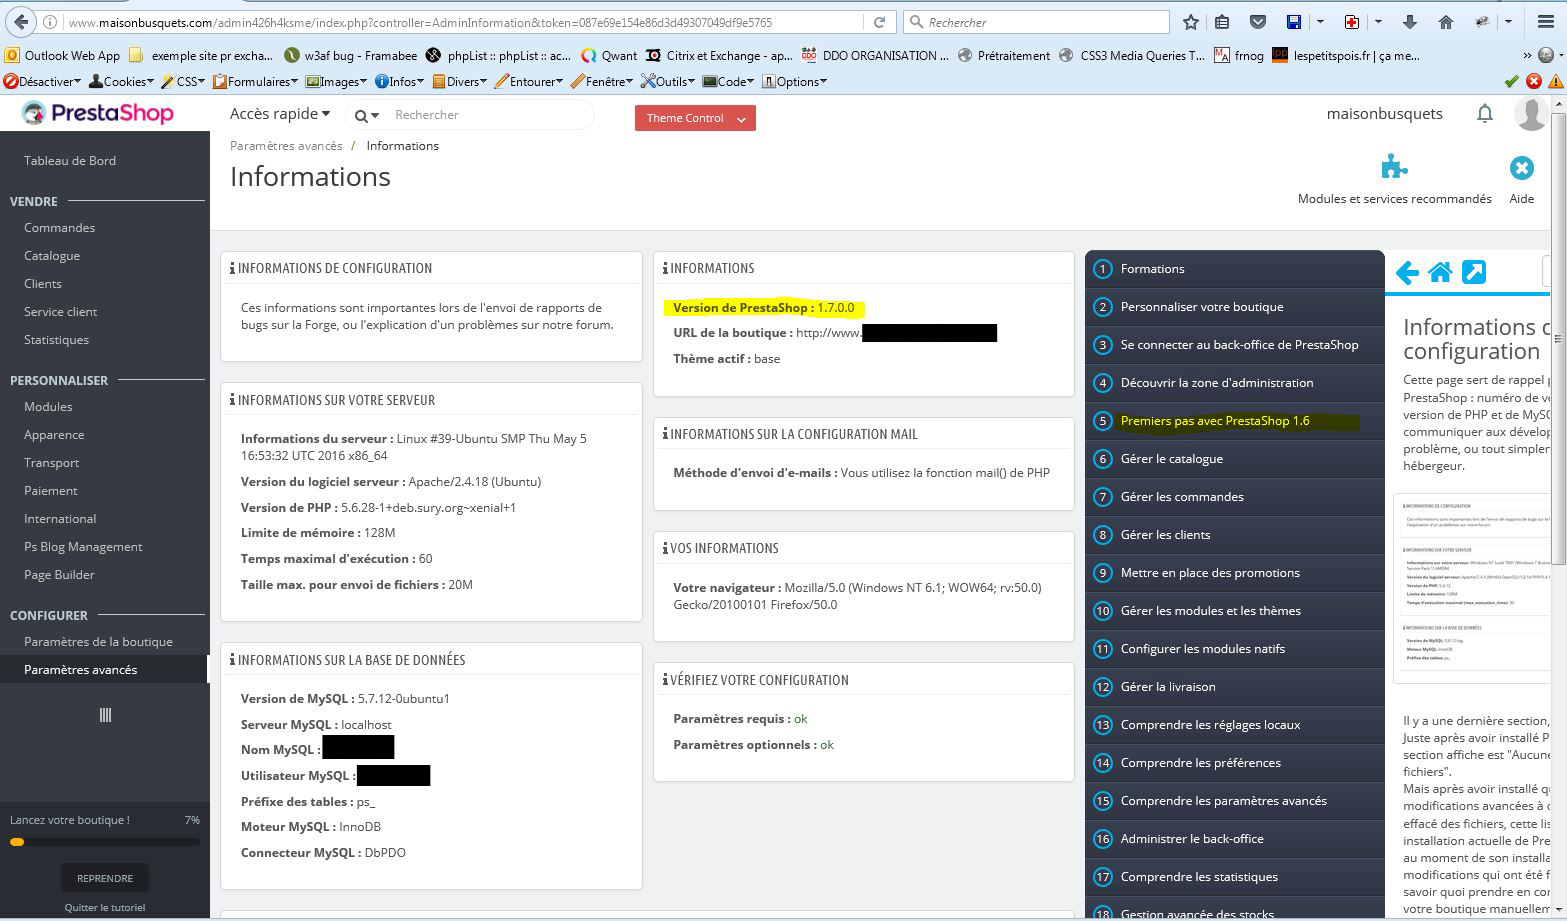Viewport: 1567px width, 921px height.
Task: Click Quitter le tutoriel link
Action: coord(105,907)
